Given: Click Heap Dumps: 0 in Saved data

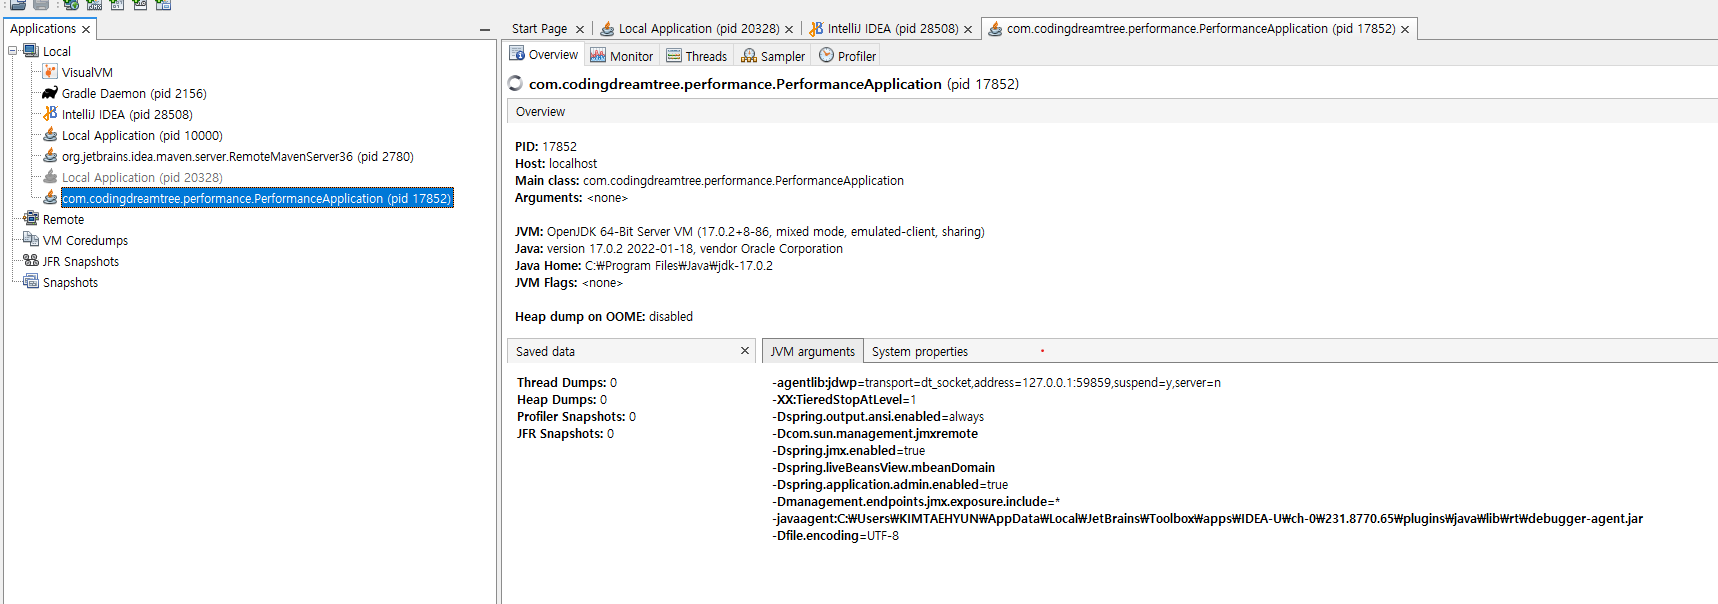Looking at the screenshot, I should tap(562, 399).
